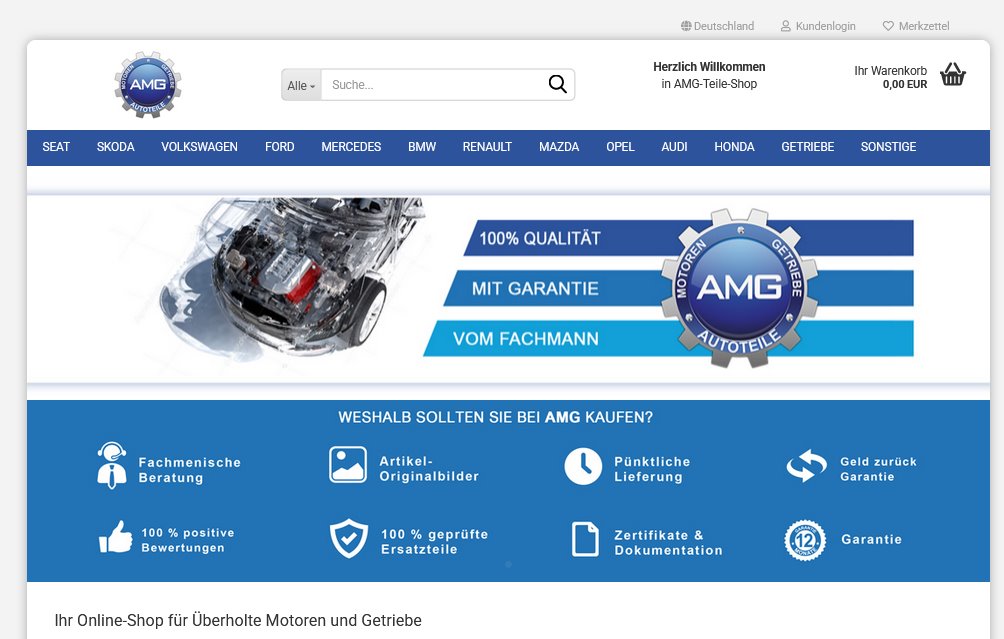Select the Mercedes menu item
Screen dimensions: 1004x639
pos(351,147)
